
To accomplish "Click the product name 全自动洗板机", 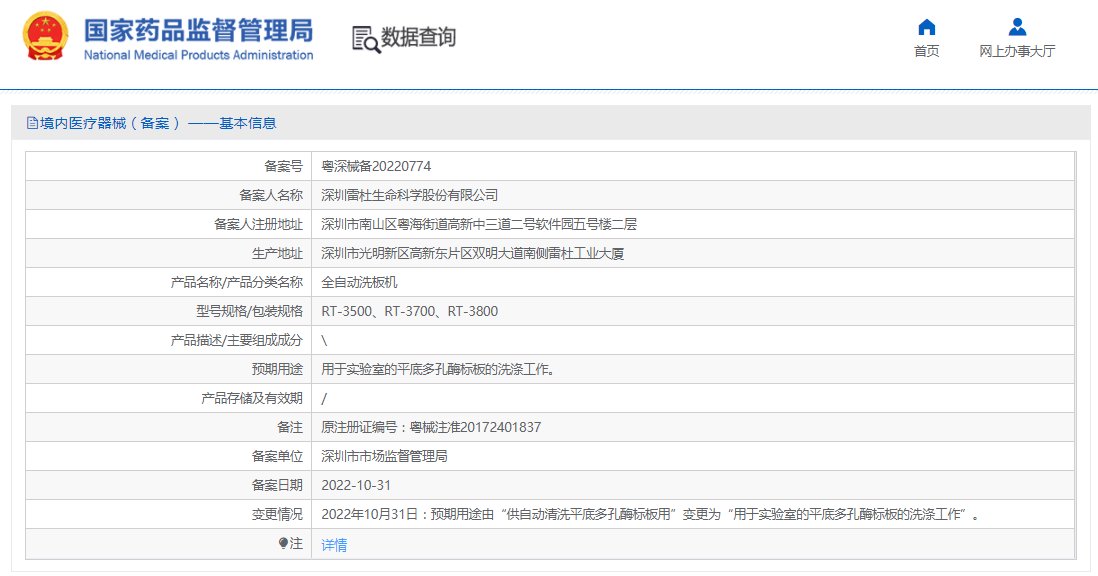I will coord(359,282).
